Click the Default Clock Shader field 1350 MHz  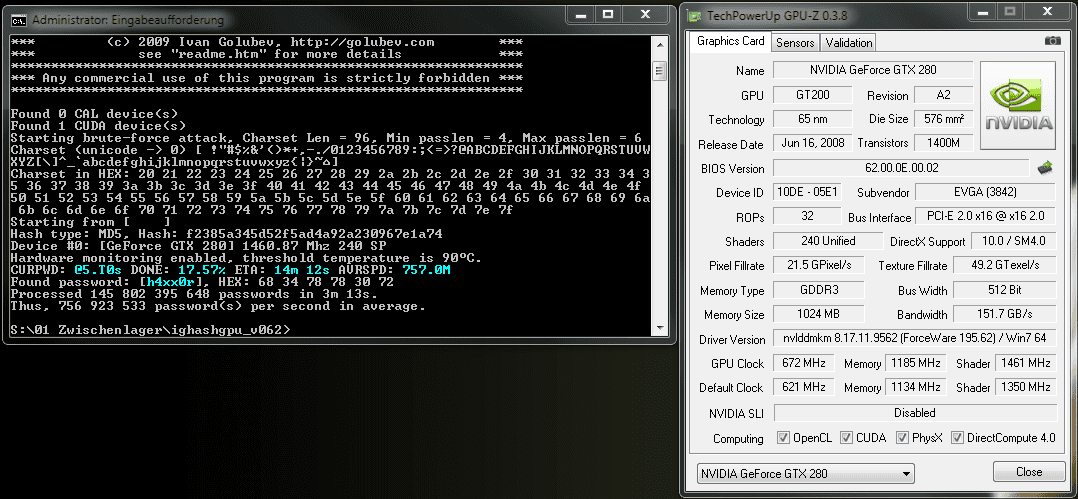[x=1026, y=387]
